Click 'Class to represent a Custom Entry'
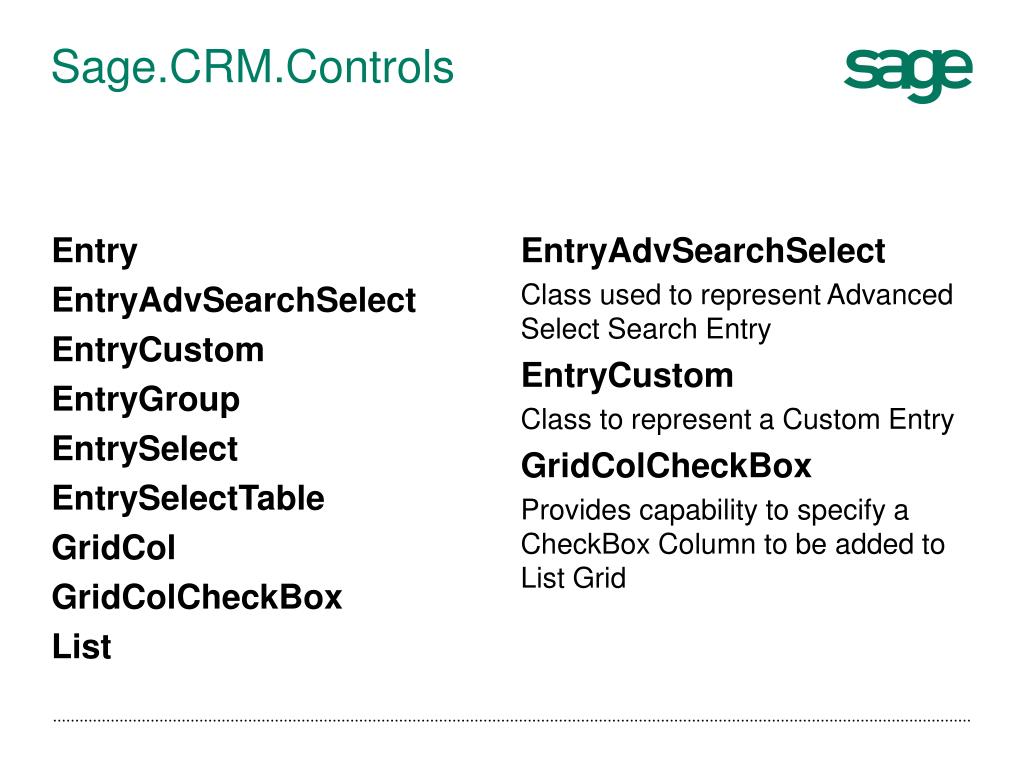This screenshot has height=768, width=1024. [x=737, y=421]
